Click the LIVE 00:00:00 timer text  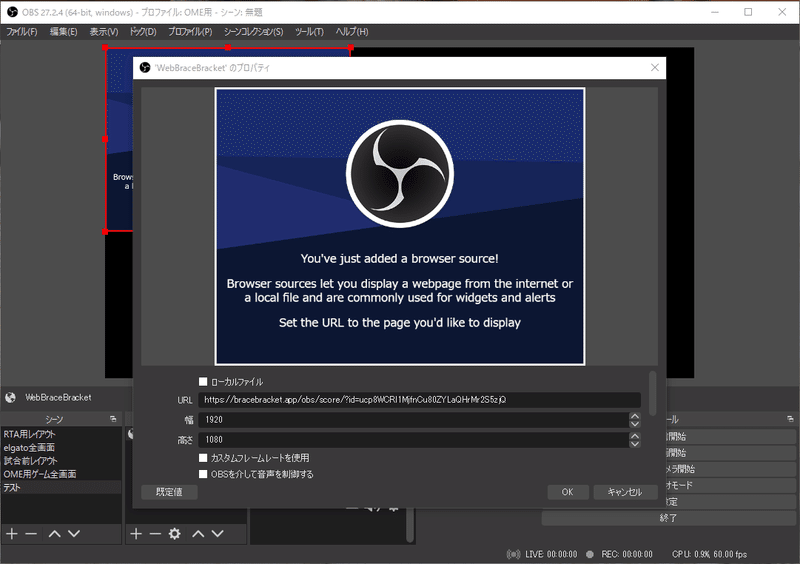pyautogui.click(x=551, y=554)
